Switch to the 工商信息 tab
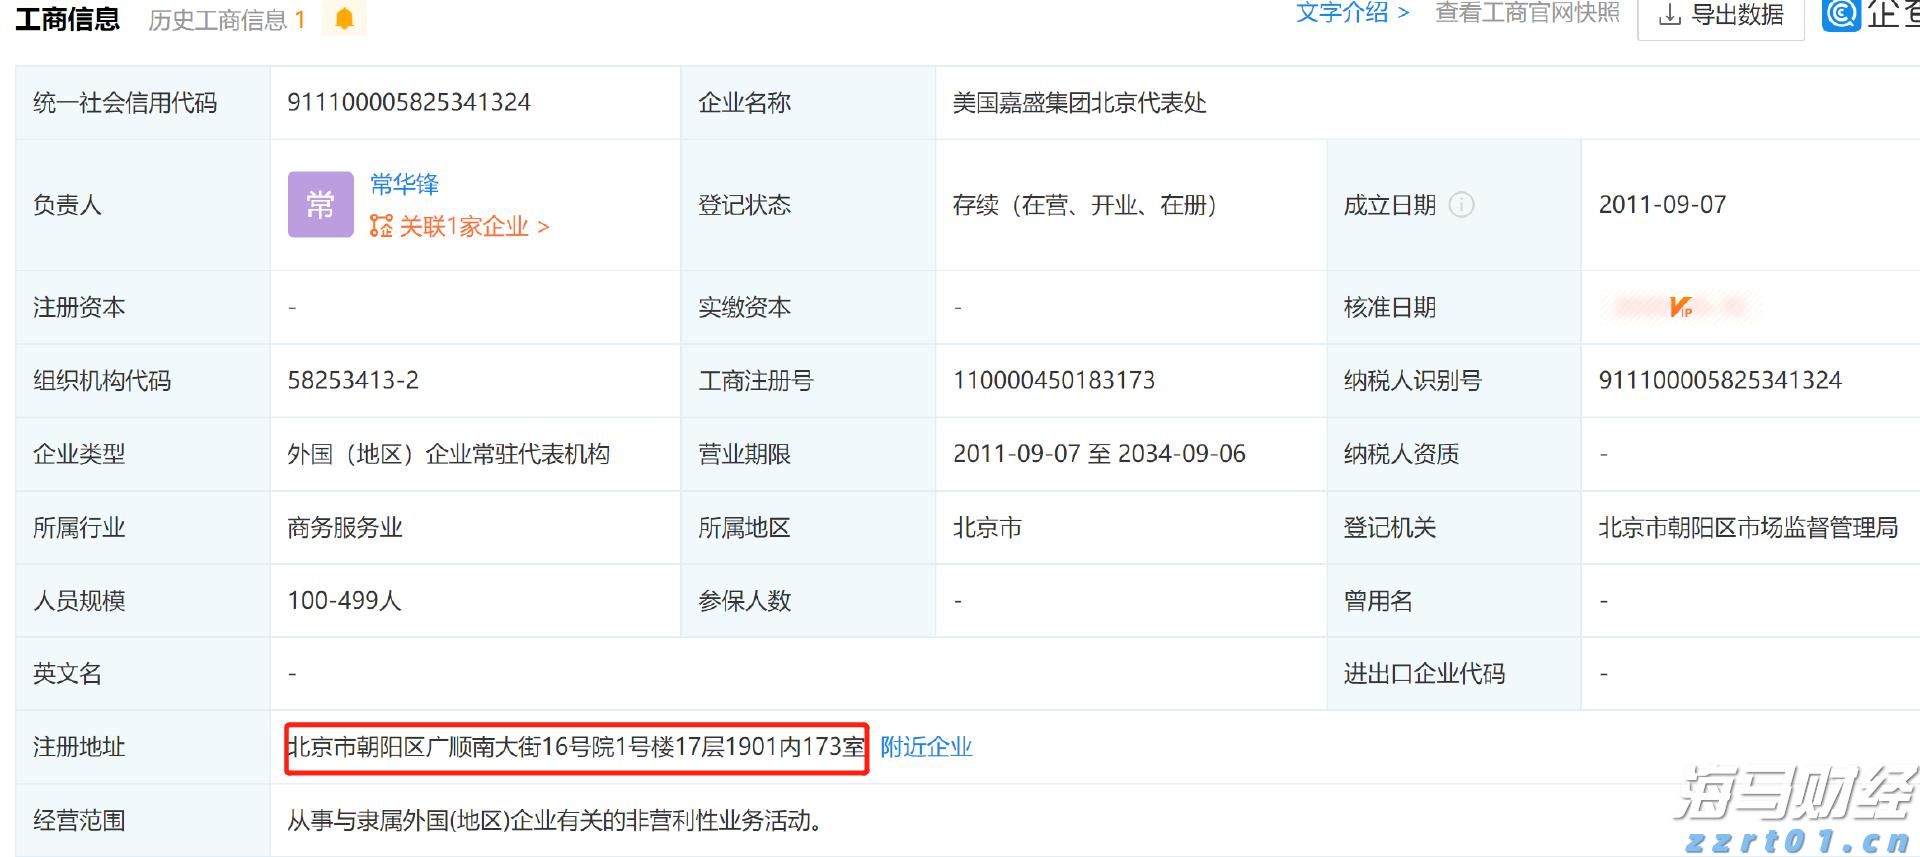Screen dimensions: 1920x857 [x=67, y=19]
